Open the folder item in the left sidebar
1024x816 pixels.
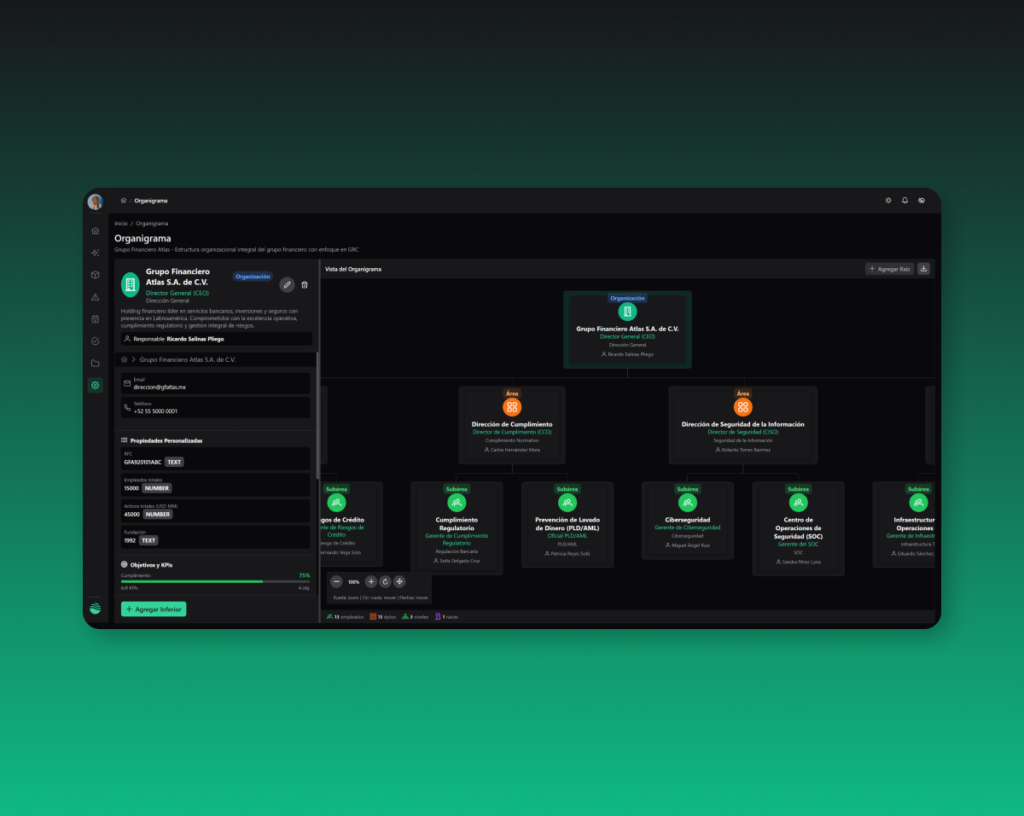[95, 363]
